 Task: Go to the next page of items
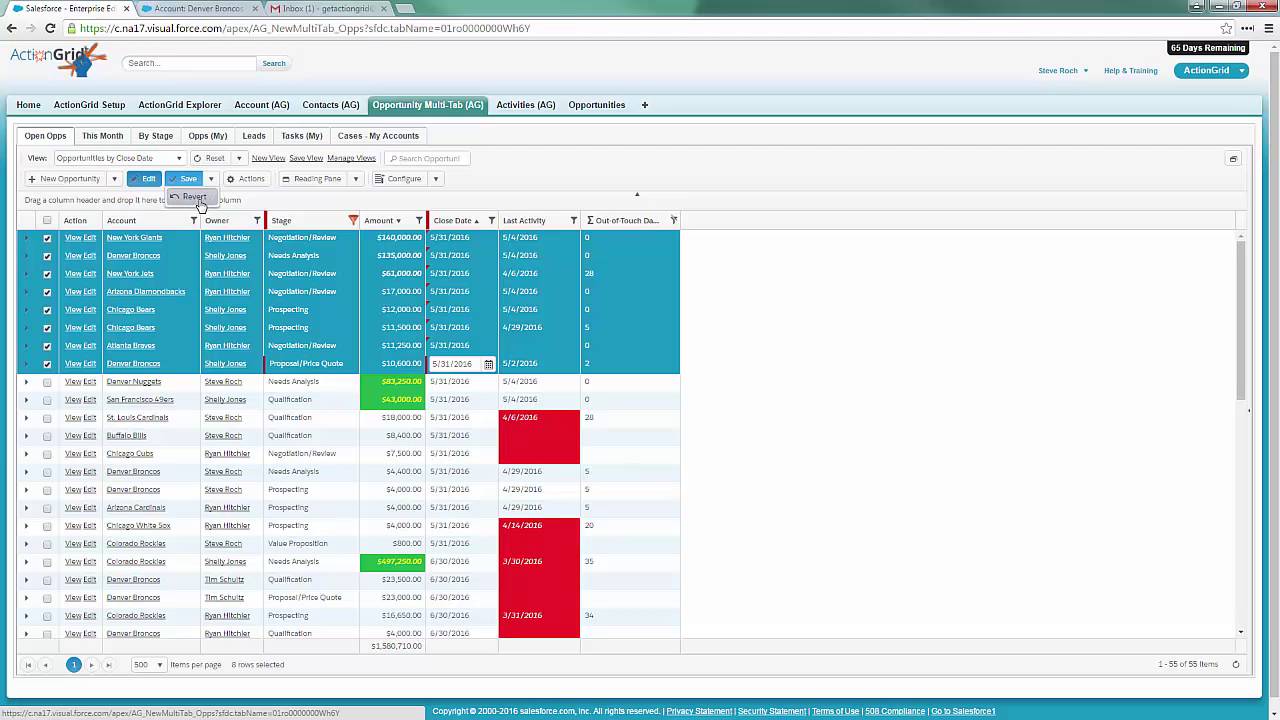pos(91,664)
